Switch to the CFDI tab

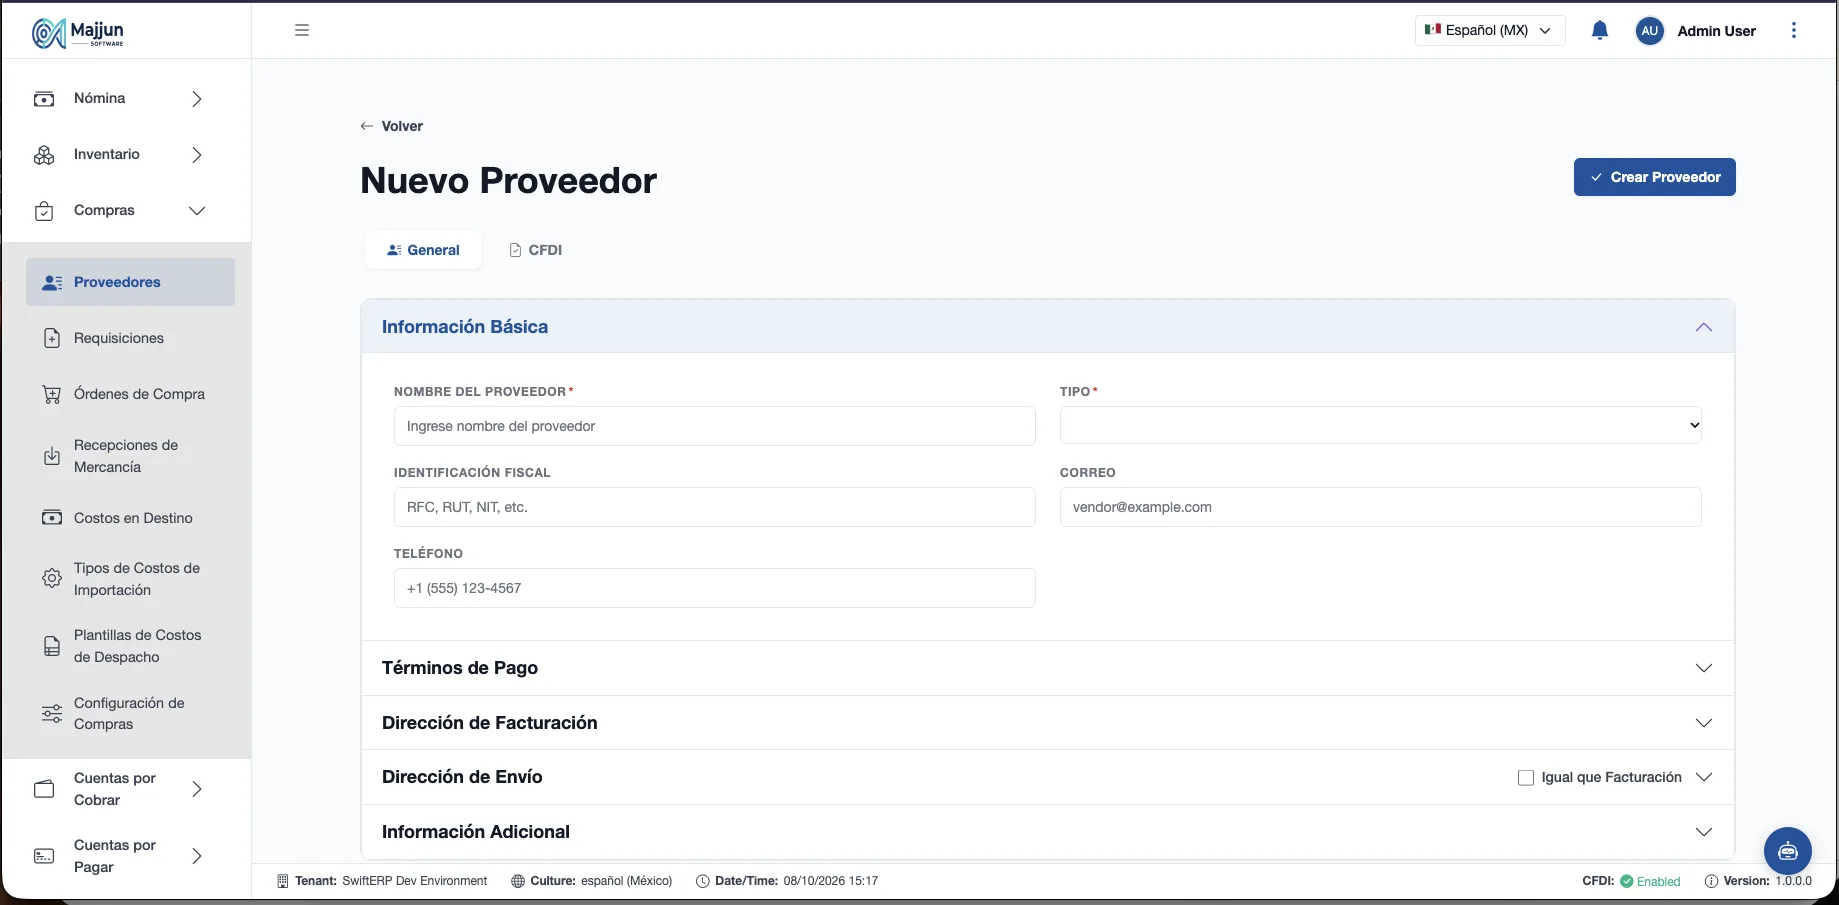[x=536, y=250]
